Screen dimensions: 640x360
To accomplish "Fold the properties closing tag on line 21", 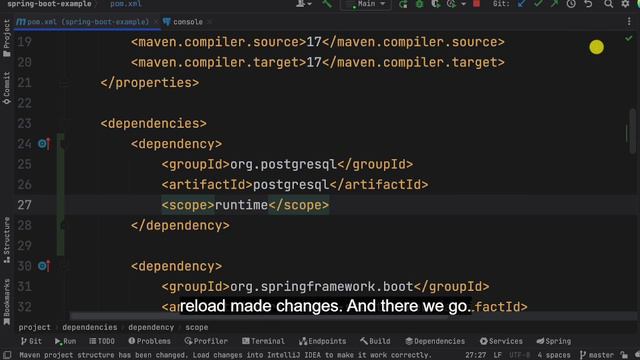I will coord(63,83).
